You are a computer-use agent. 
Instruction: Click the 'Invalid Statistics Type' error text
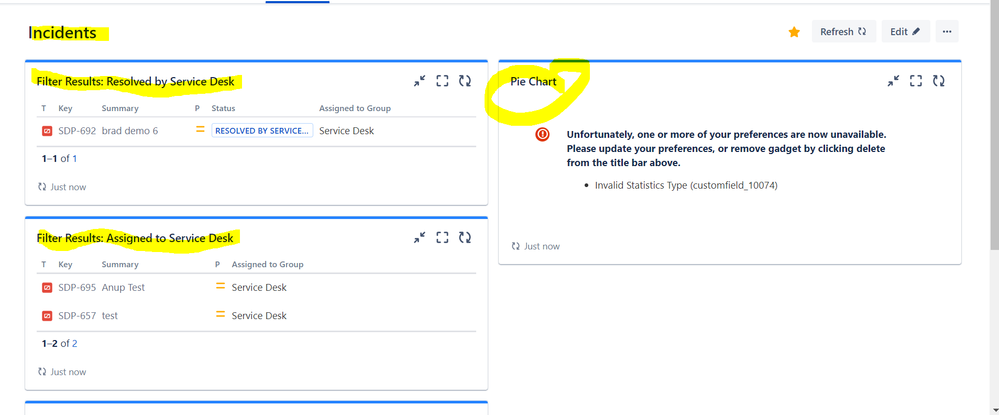686,186
